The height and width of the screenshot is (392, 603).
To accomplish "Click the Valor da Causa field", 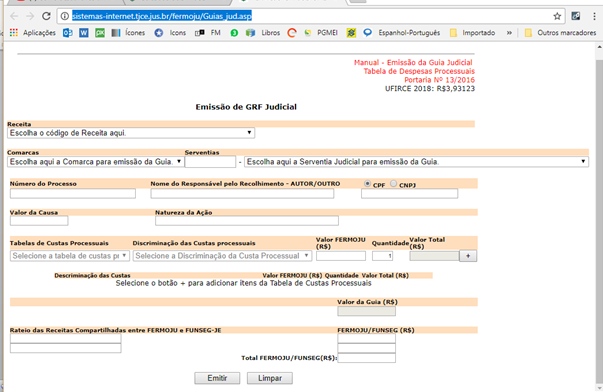I will click(x=39, y=221).
